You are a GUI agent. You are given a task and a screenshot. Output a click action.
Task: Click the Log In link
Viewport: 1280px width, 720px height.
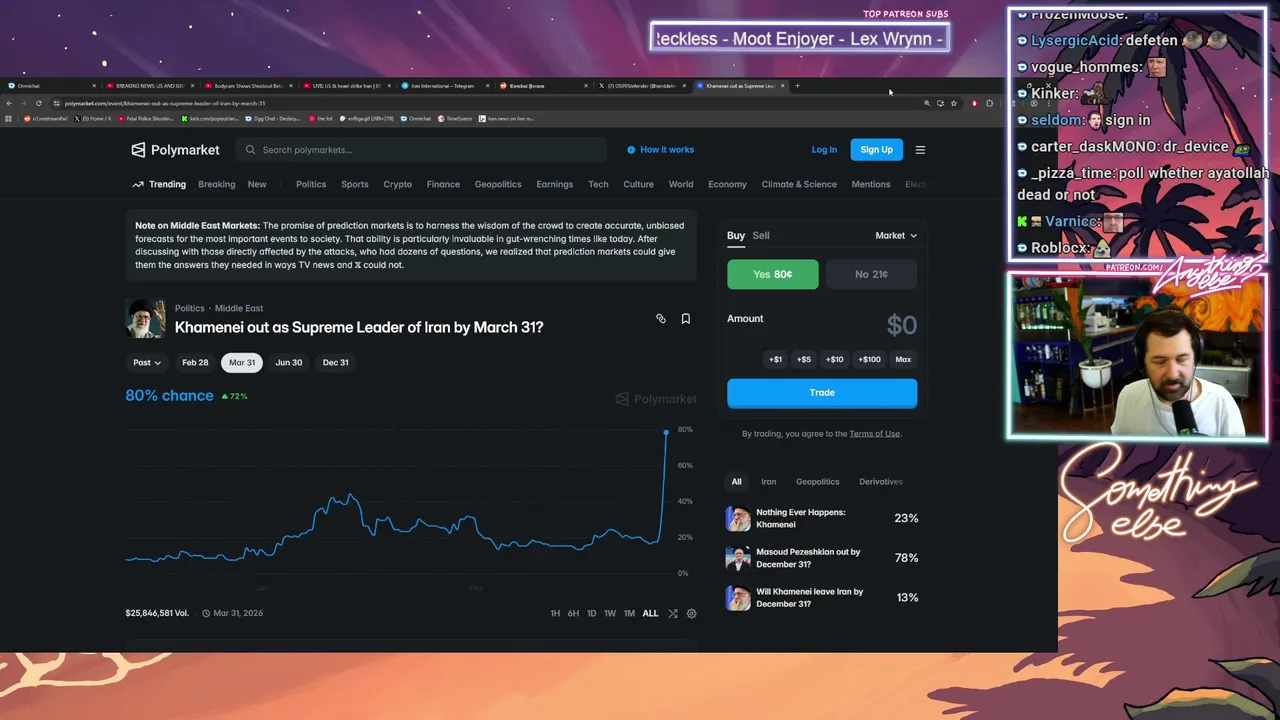pos(824,150)
